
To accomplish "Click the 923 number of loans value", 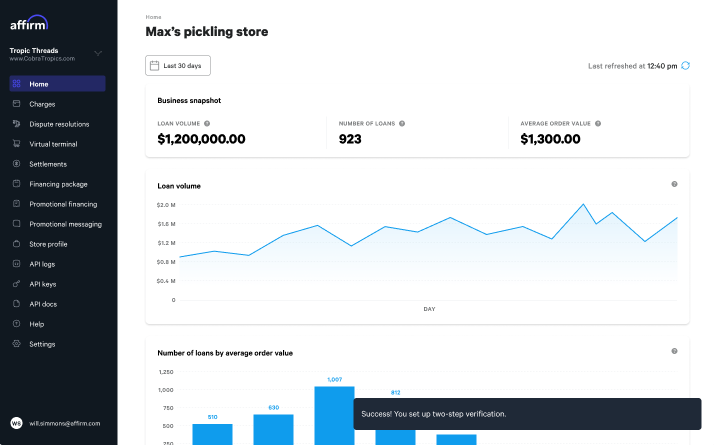I will 350,139.
